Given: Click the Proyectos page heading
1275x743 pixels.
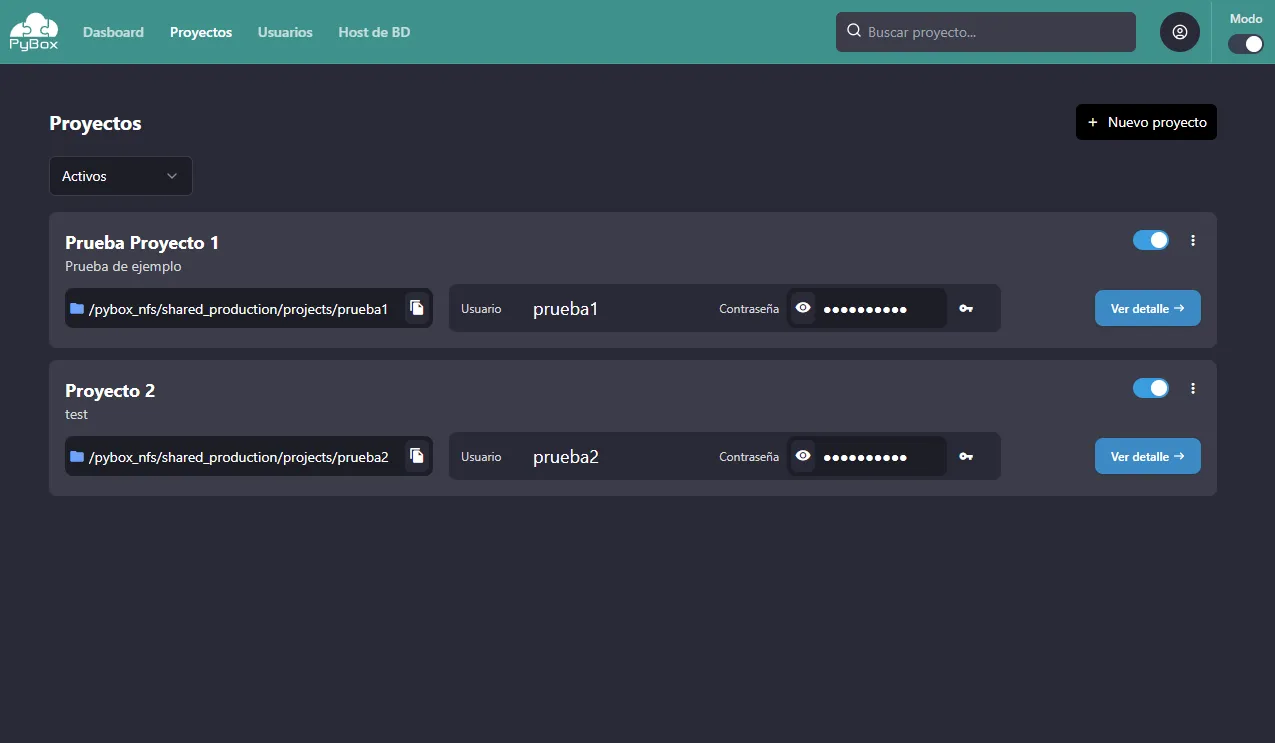Looking at the screenshot, I should [95, 123].
